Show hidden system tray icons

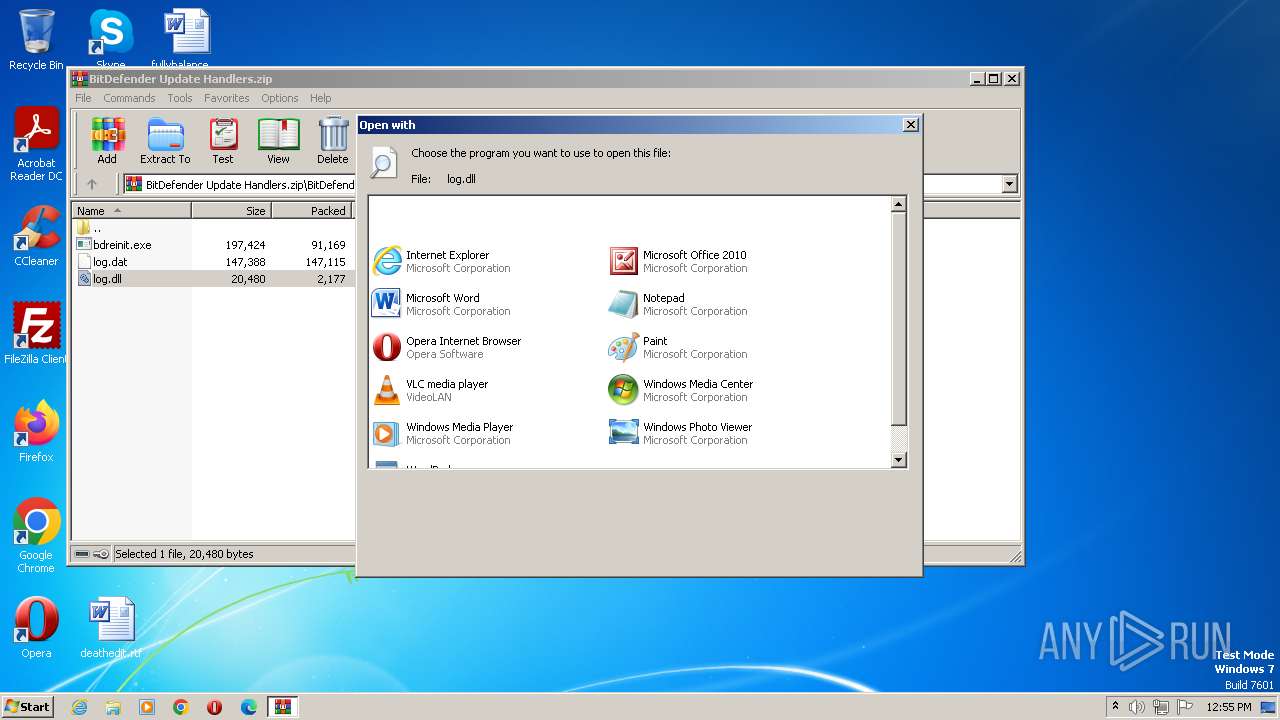tap(1115, 707)
